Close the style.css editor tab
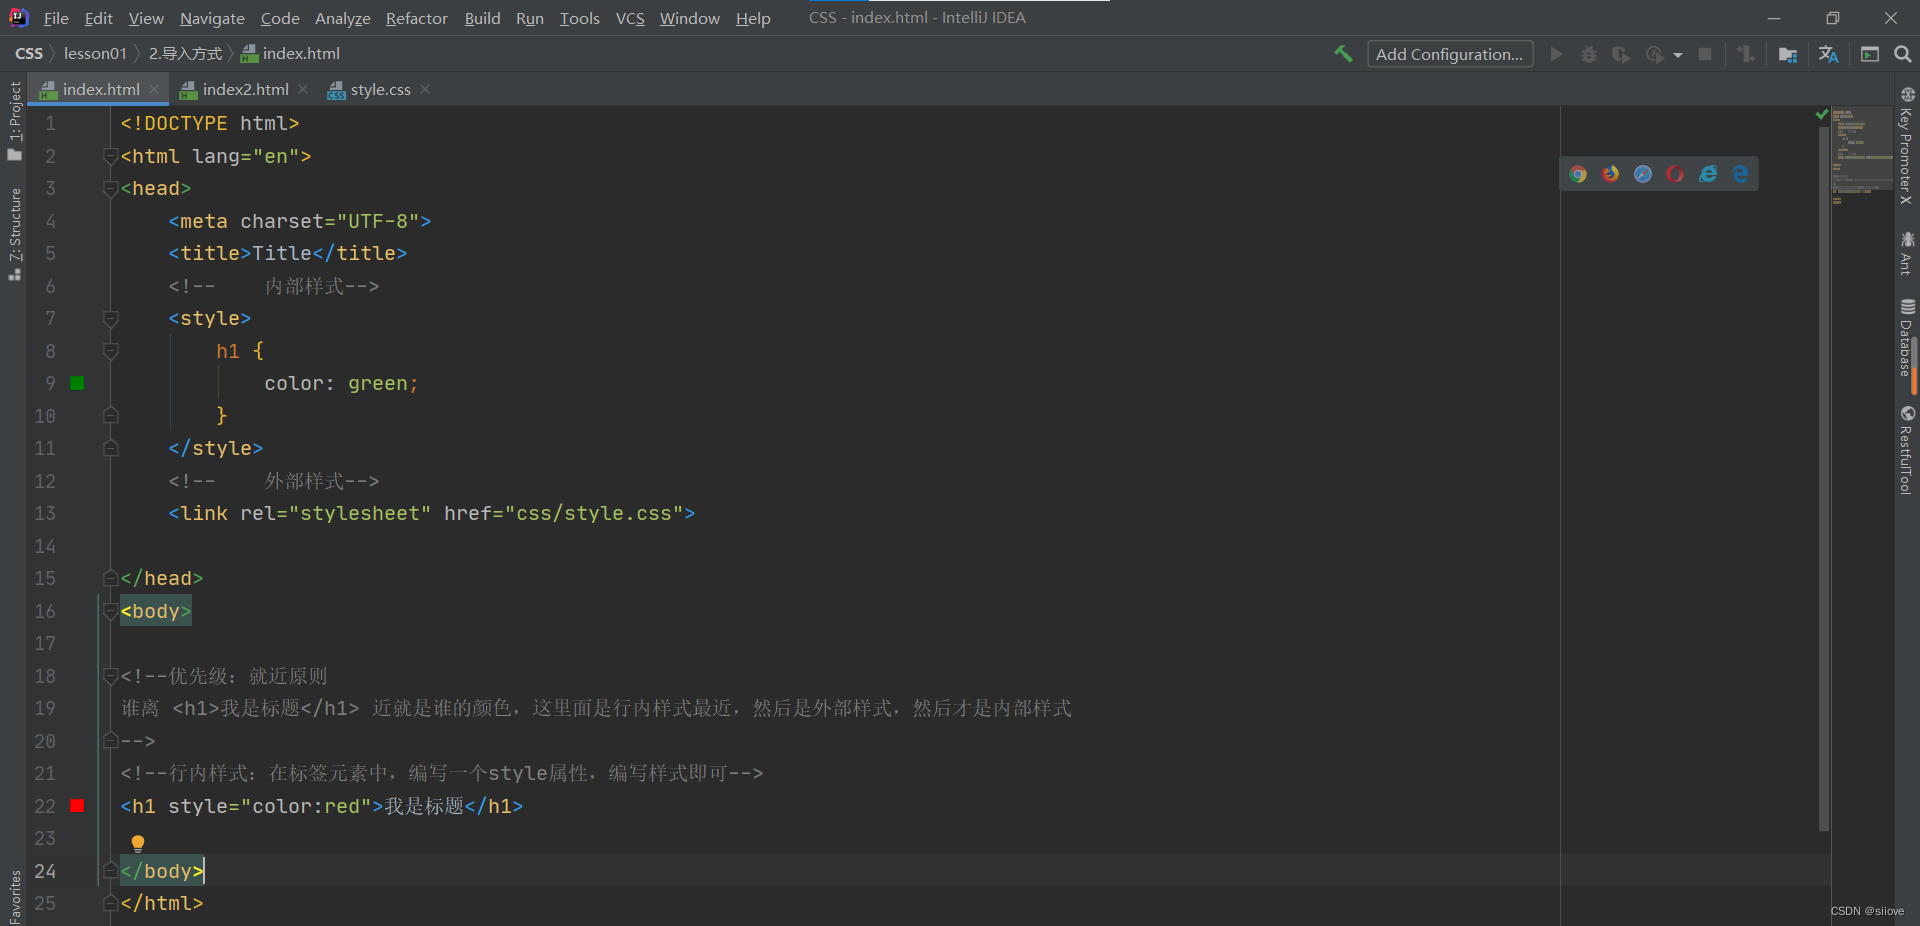 click(x=424, y=89)
